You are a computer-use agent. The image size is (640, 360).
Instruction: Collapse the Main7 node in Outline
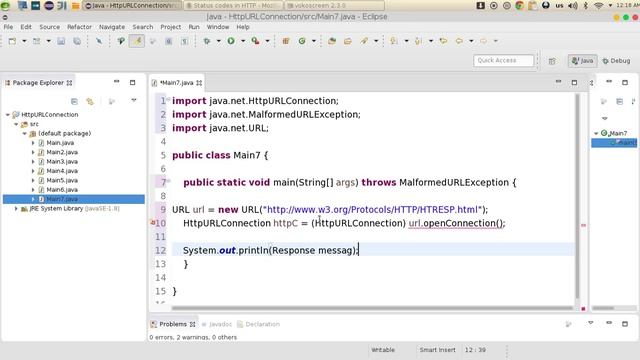point(596,133)
